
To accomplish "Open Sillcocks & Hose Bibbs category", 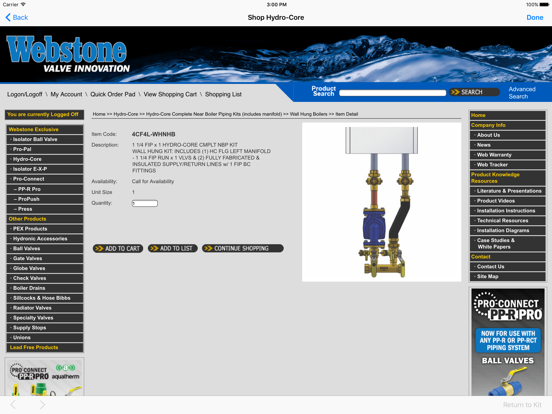I will 45,298.
